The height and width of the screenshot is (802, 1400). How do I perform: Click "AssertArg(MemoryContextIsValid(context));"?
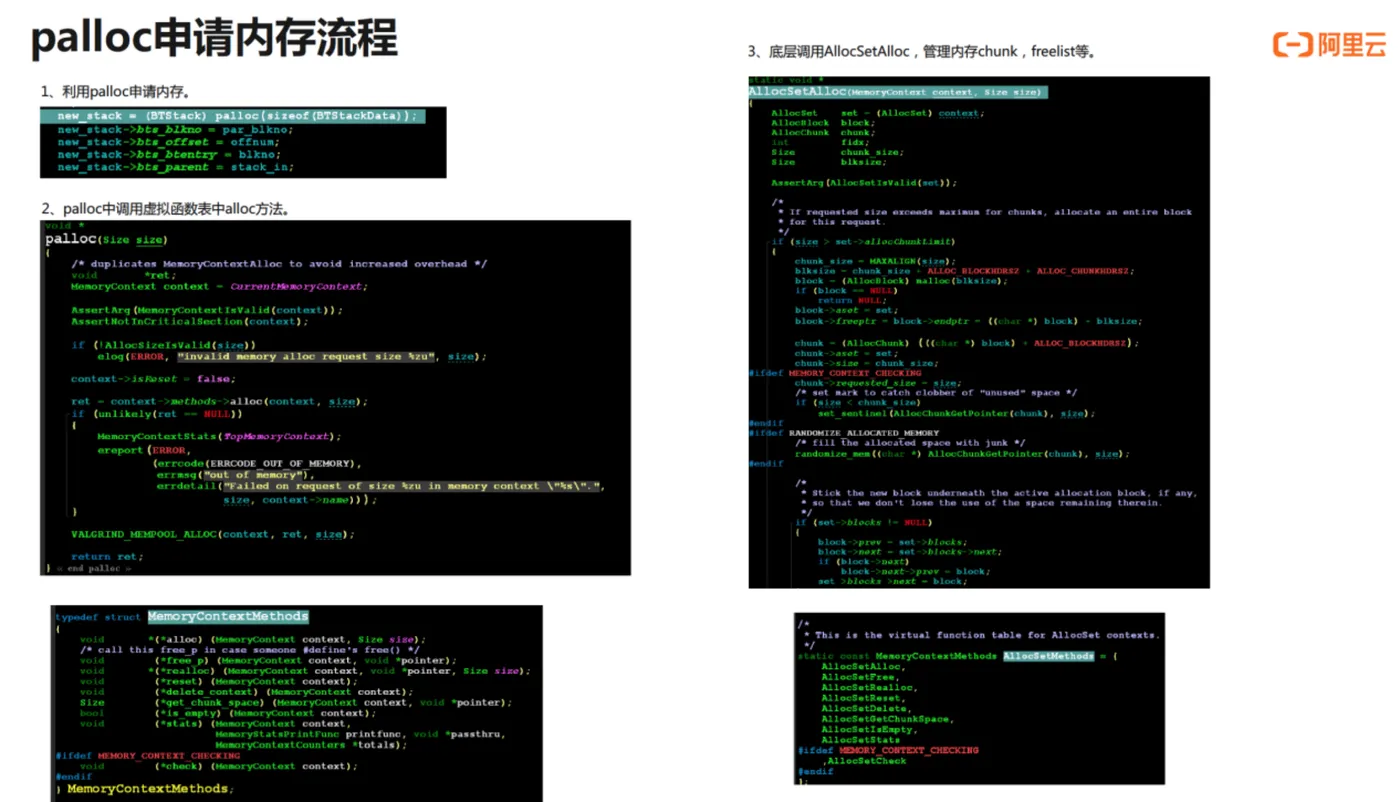tap(207, 310)
